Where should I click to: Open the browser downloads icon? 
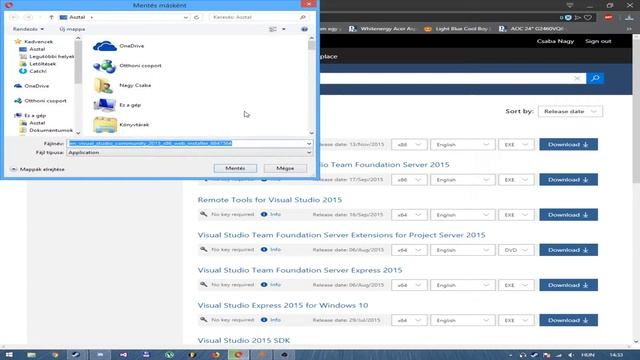point(629,18)
